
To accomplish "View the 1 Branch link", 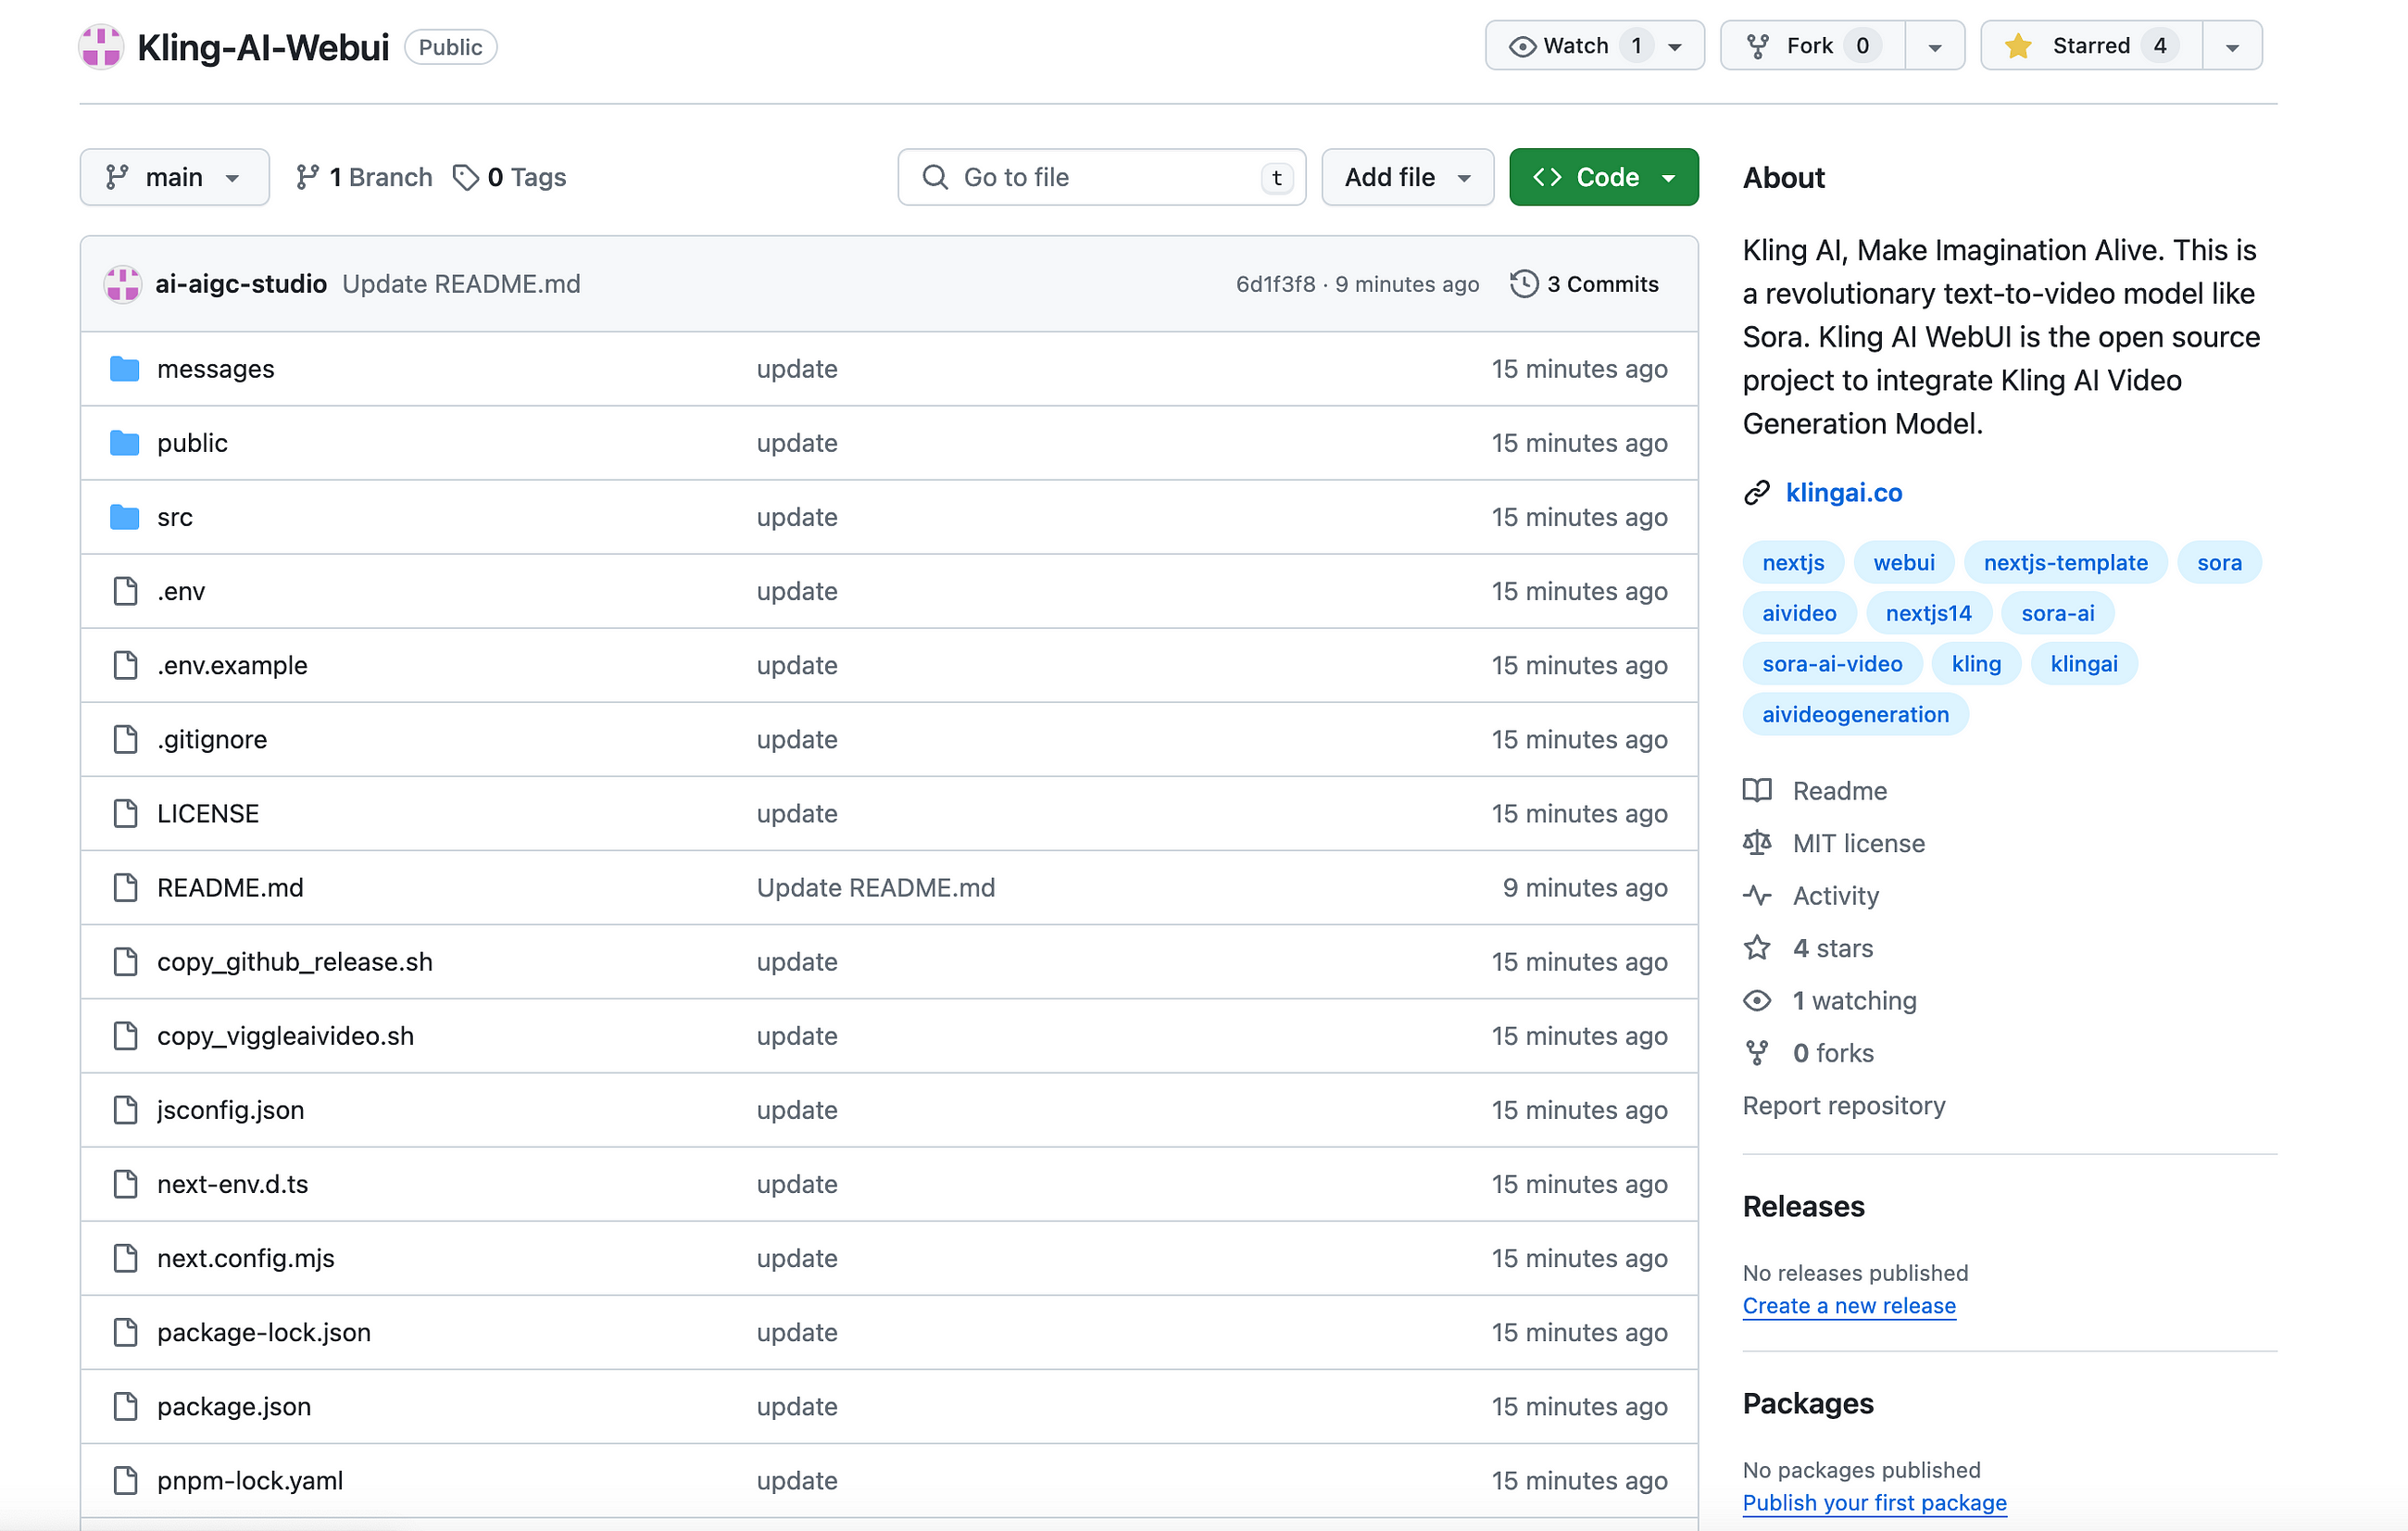I will click(364, 177).
